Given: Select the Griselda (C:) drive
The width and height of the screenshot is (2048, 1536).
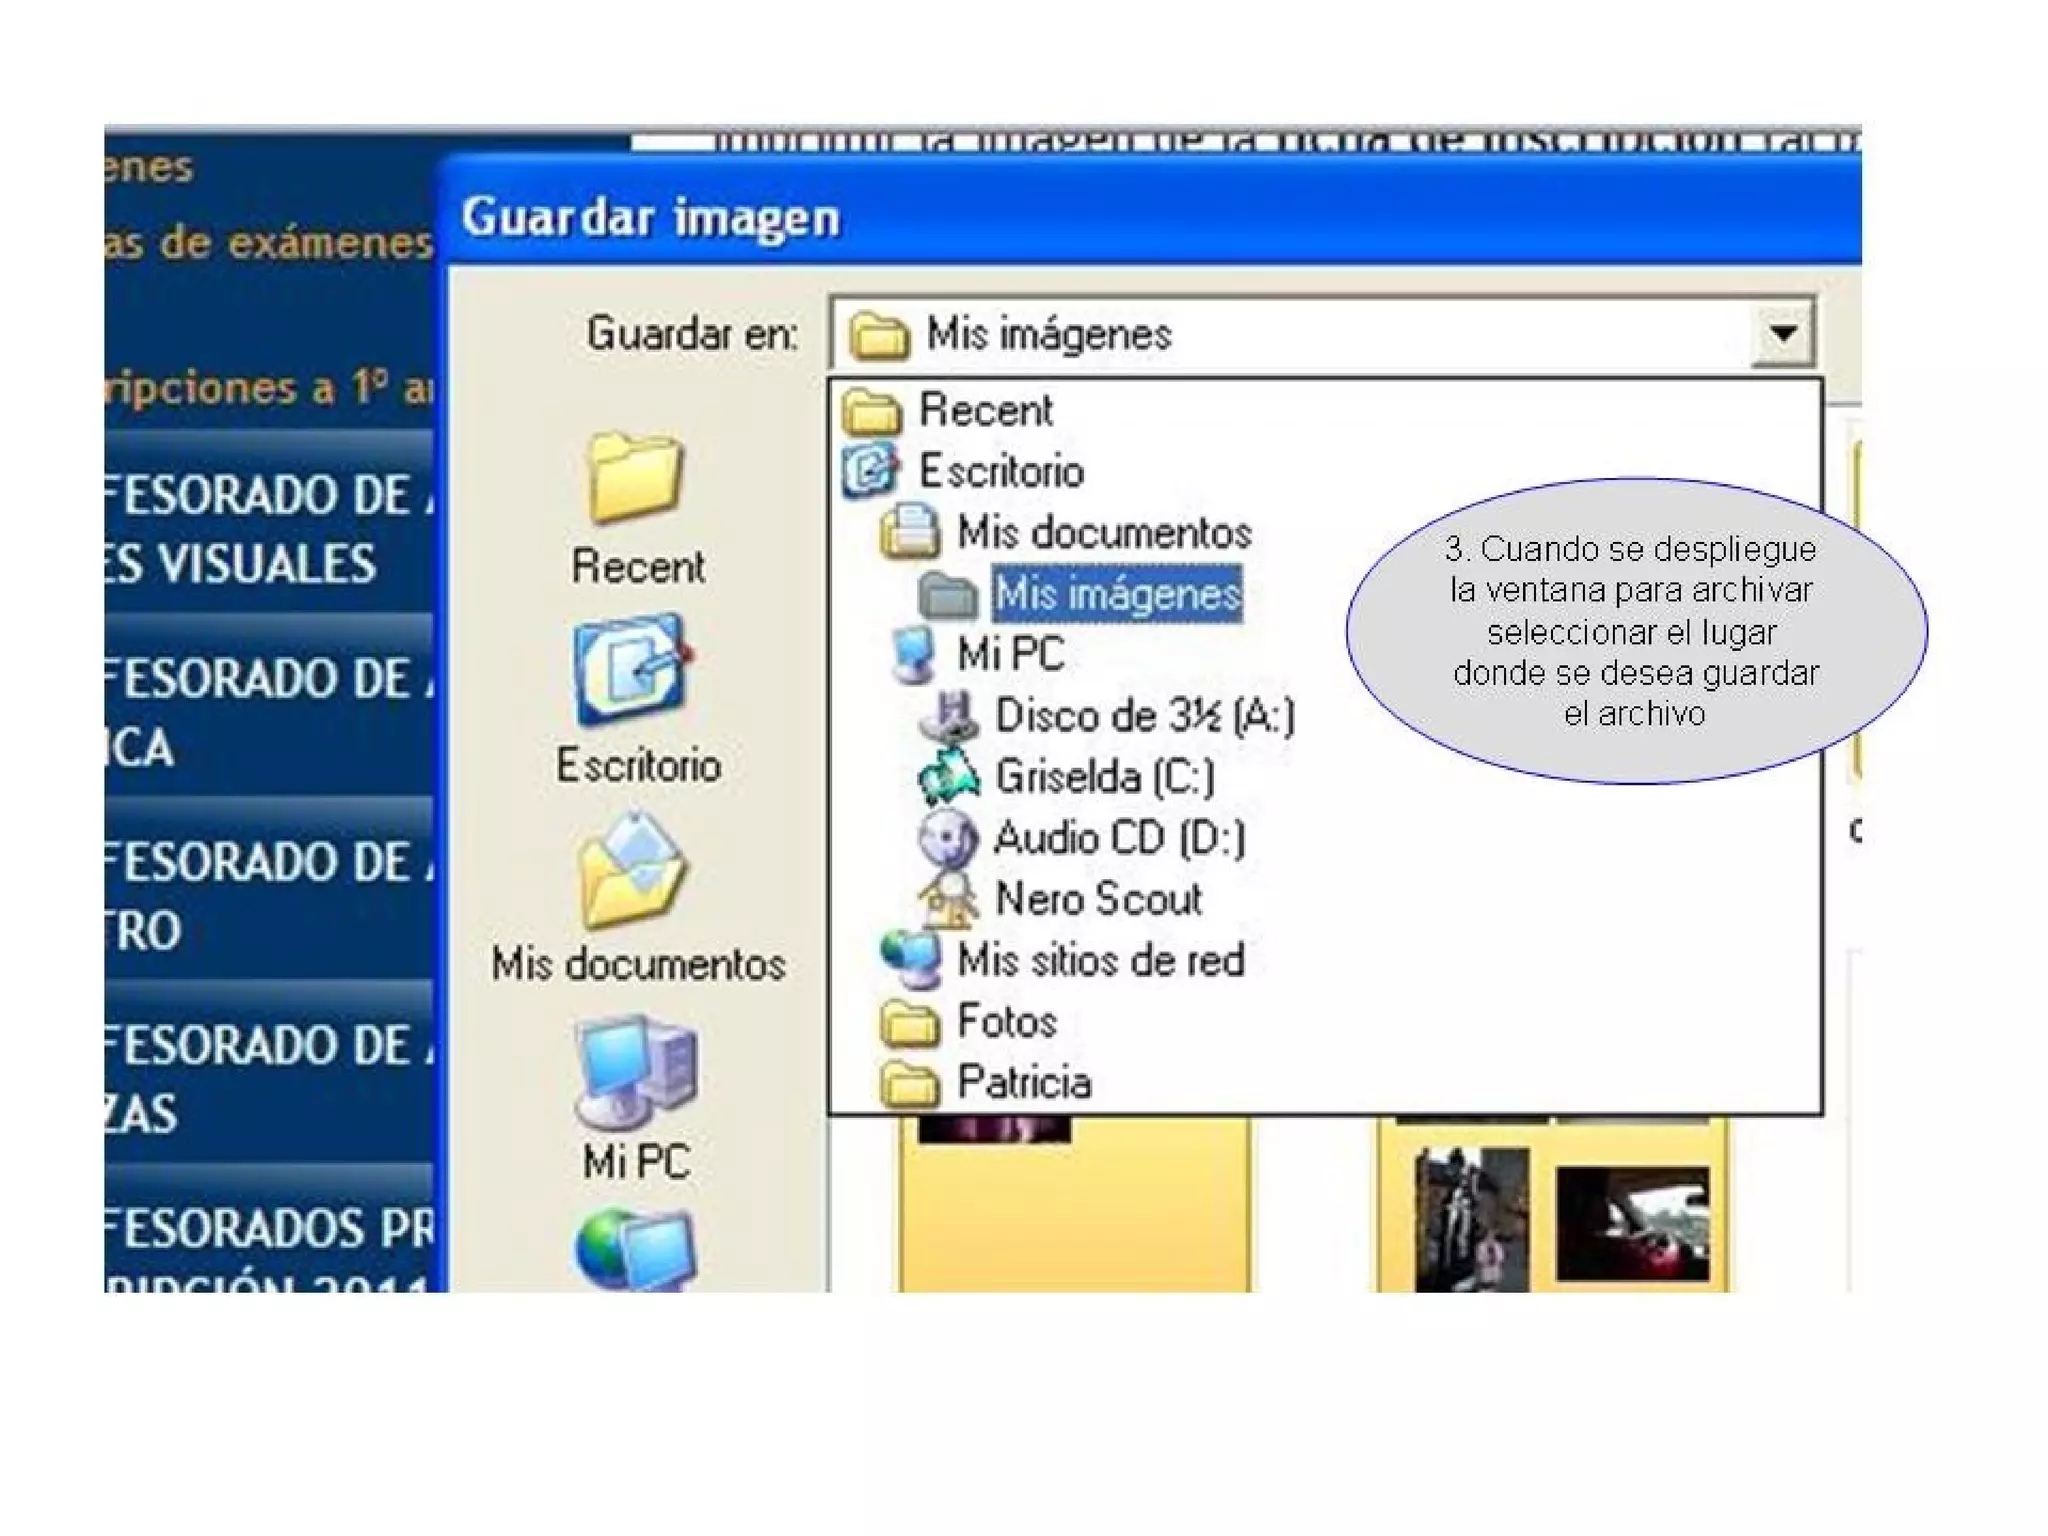Looking at the screenshot, I should click(x=1103, y=777).
